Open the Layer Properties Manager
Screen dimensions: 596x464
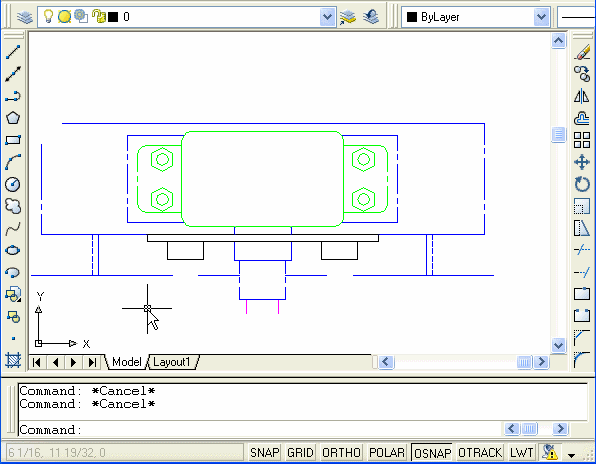25,17
